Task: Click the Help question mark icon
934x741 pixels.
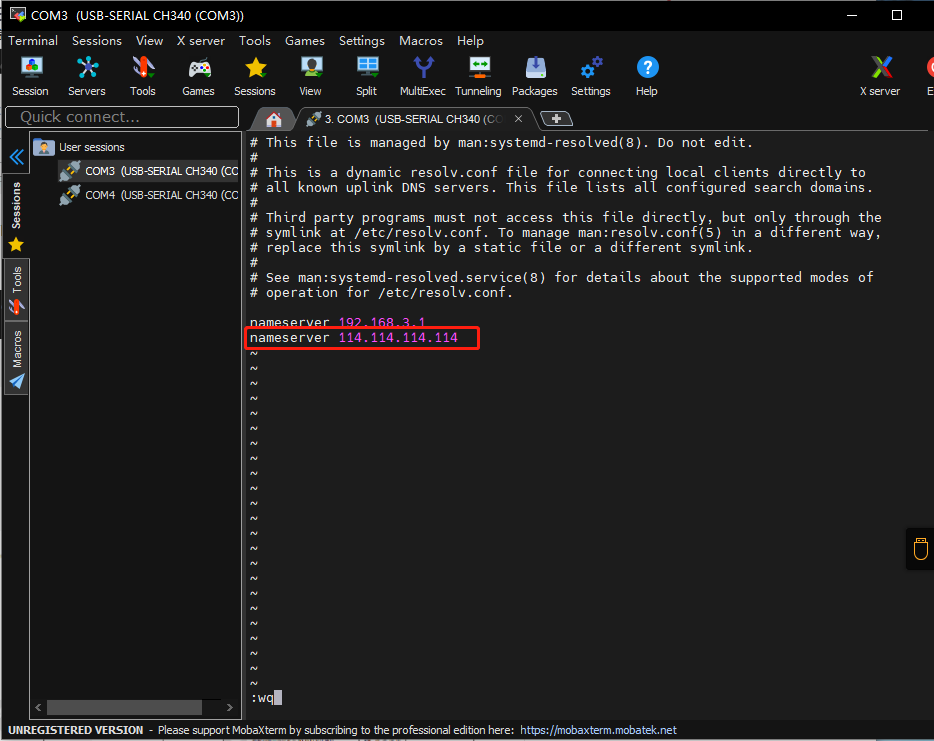Action: click(x=647, y=76)
